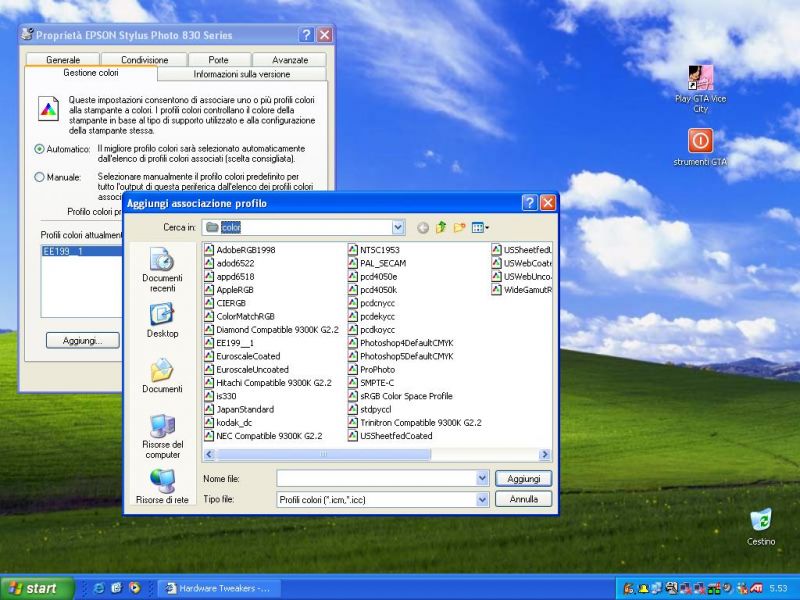The height and width of the screenshot is (600, 800).
Task: Click Annulla to cancel the dialog
Action: [x=523, y=499]
